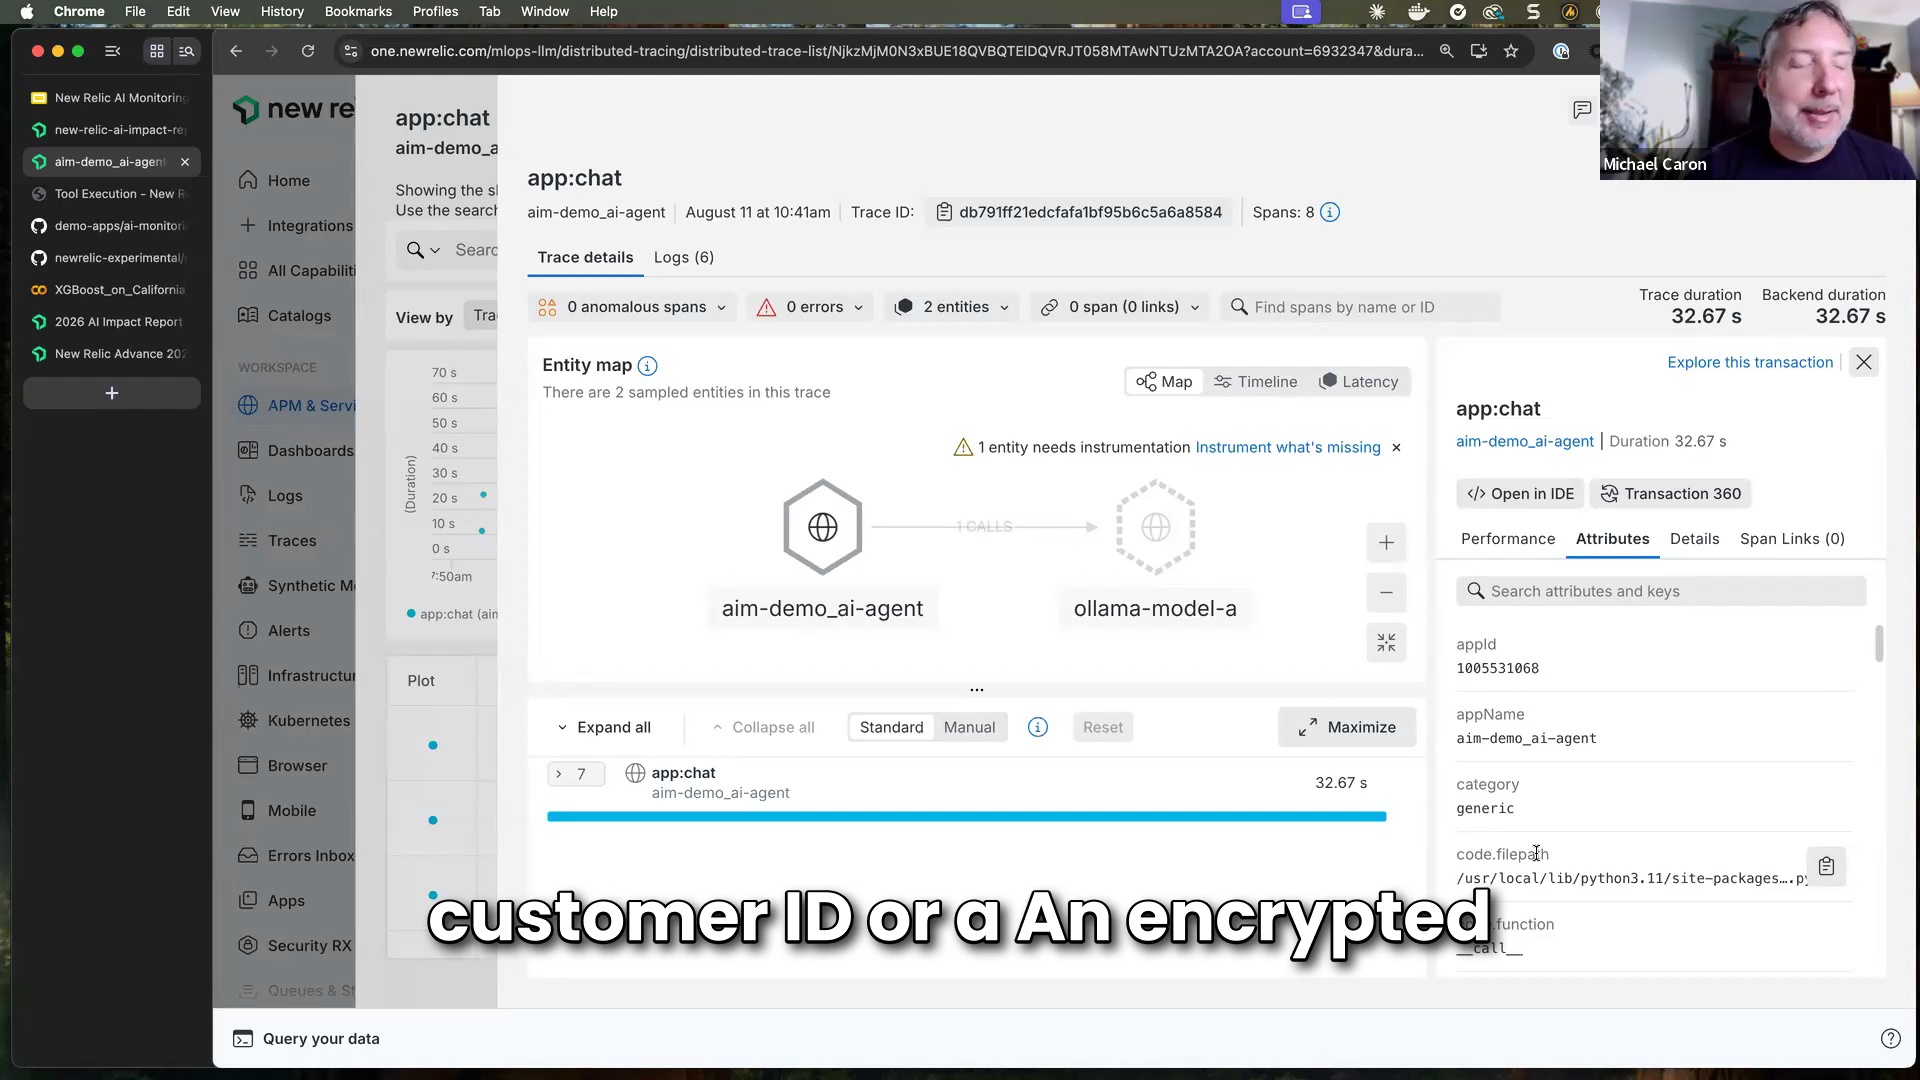Reset the span view
Screen dimensions: 1920x1080
(1103, 728)
